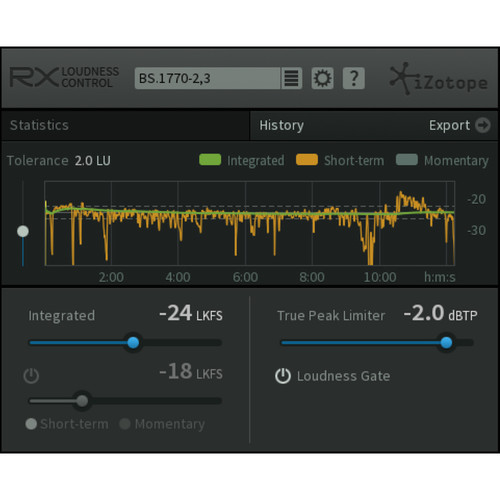The width and height of the screenshot is (500, 500).
Task: Toggle the Momentary gray legend swatch
Action: click(x=407, y=160)
